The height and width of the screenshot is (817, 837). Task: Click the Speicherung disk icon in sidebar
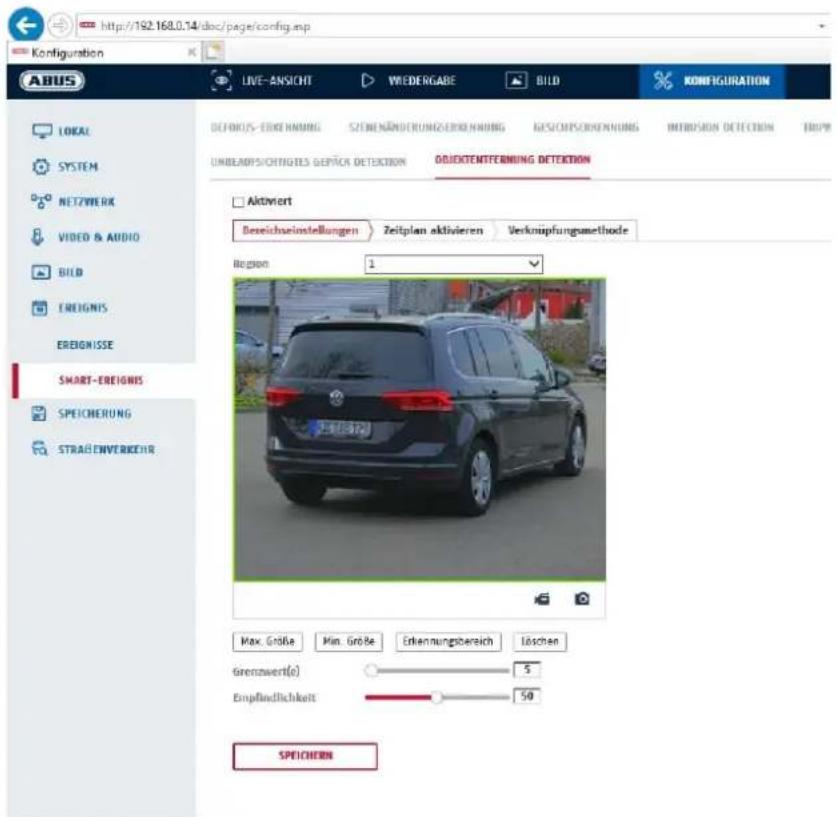tap(38, 413)
